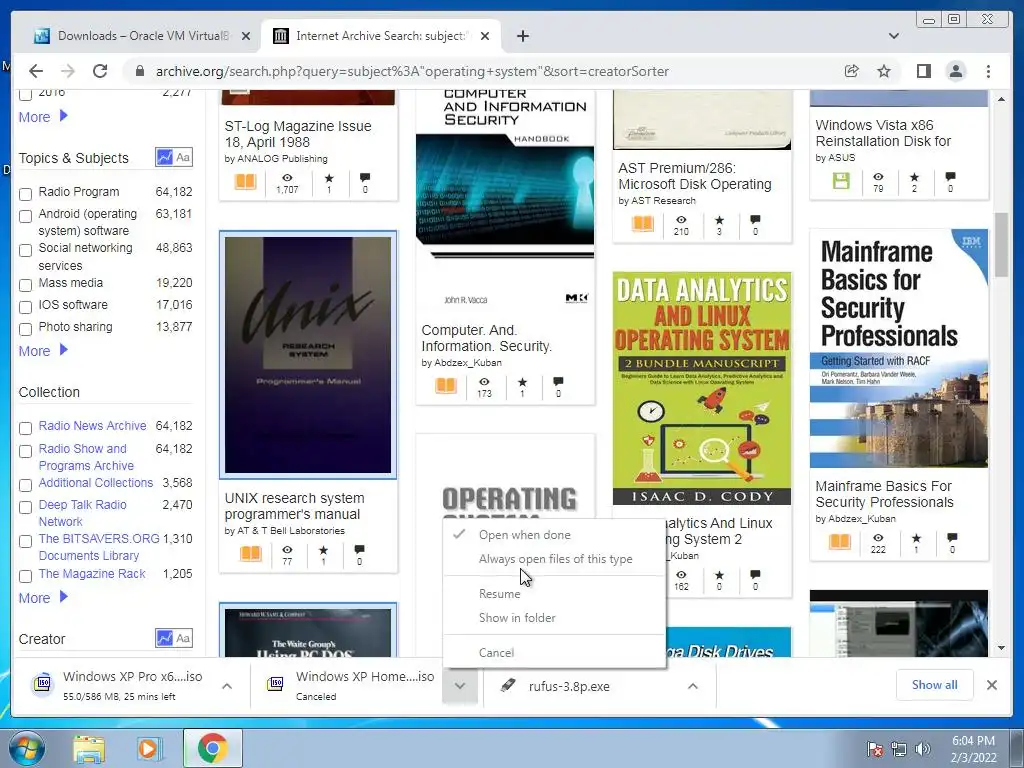Check Additional Collections filter
Image resolution: width=1024 pixels, height=768 pixels.
[x=25, y=485]
